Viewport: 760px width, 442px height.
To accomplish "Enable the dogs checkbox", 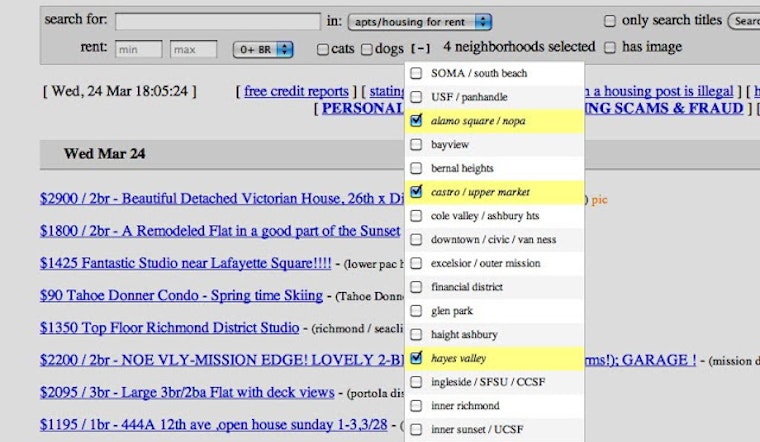I will pos(367,49).
